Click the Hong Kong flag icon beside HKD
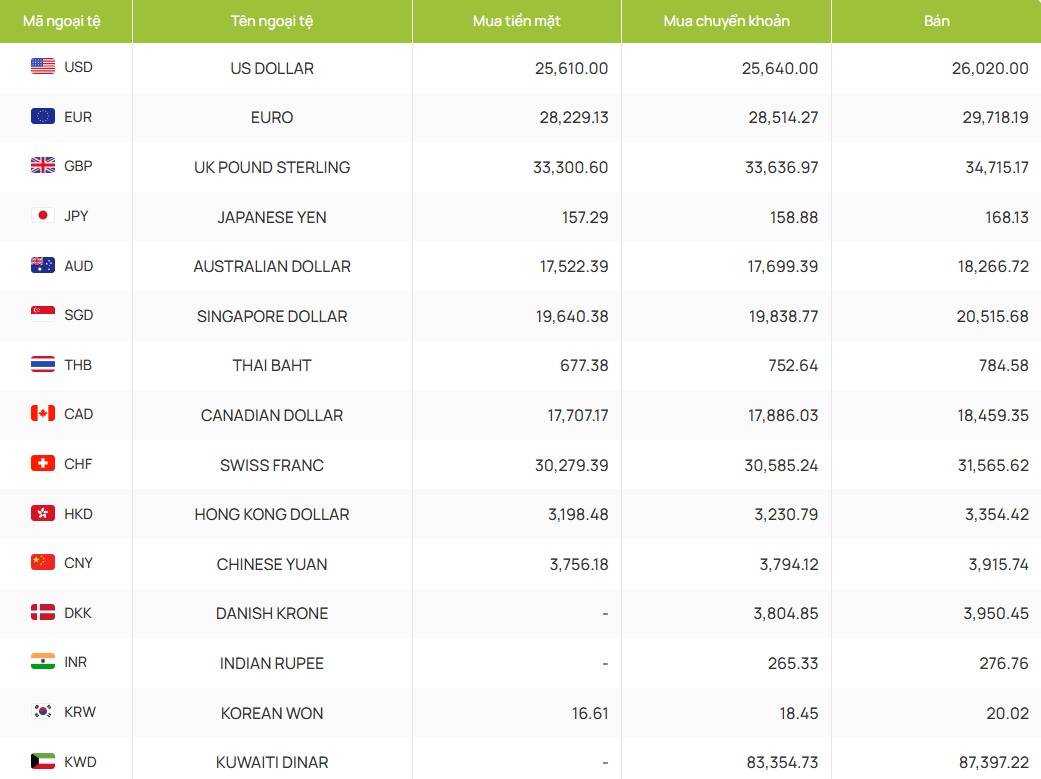Image resolution: width=1041 pixels, height=779 pixels. tap(42, 513)
